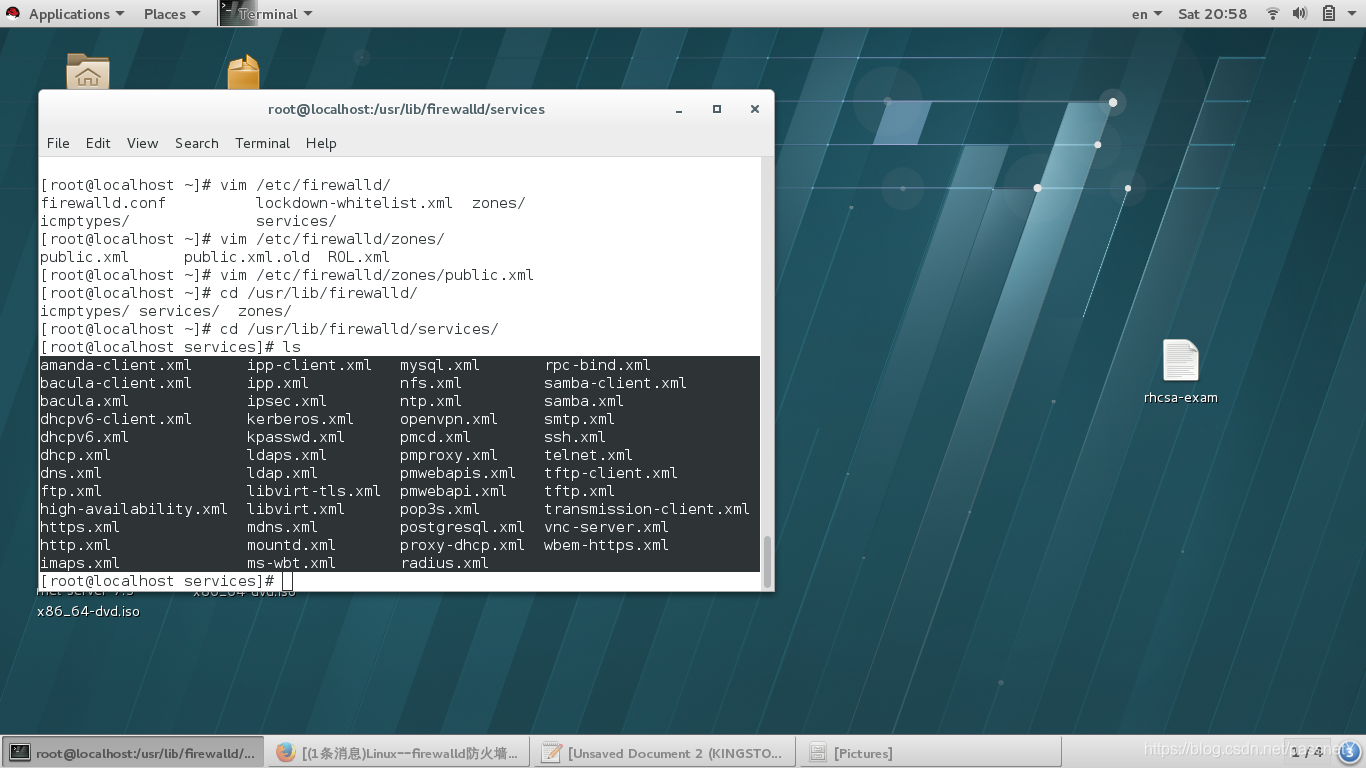Click lockdown-whitelist.xml in terminal output
The height and width of the screenshot is (768, 1366).
(x=354, y=203)
